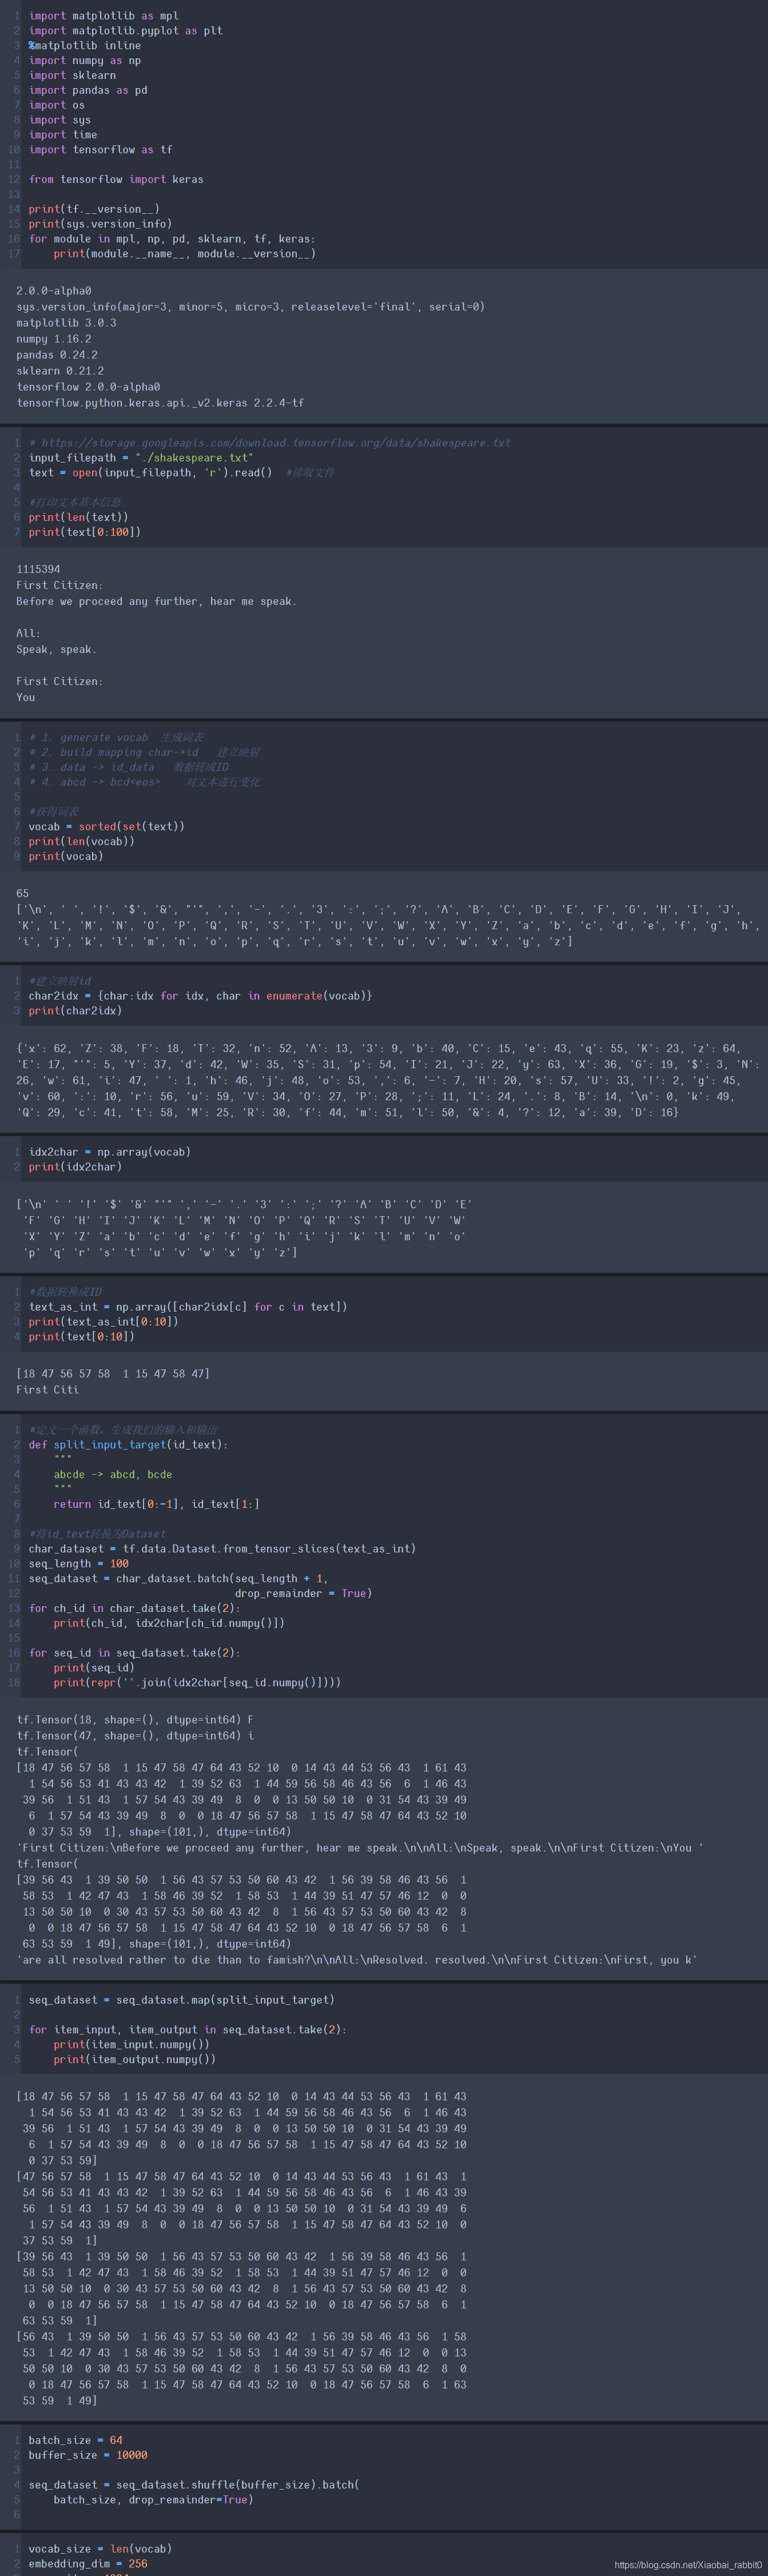
Task: Select the 'matplotlib 3.0.3' output line
Action: tap(66, 323)
